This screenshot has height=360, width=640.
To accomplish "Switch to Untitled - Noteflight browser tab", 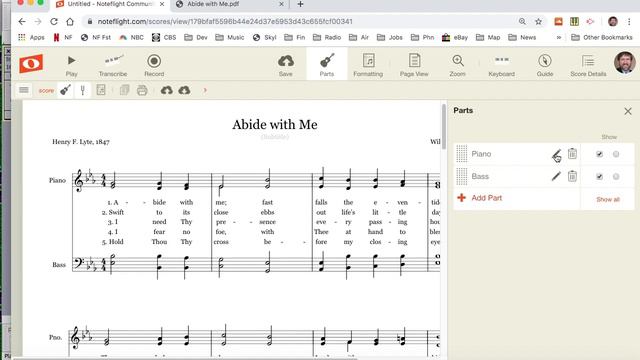I will point(110,4).
